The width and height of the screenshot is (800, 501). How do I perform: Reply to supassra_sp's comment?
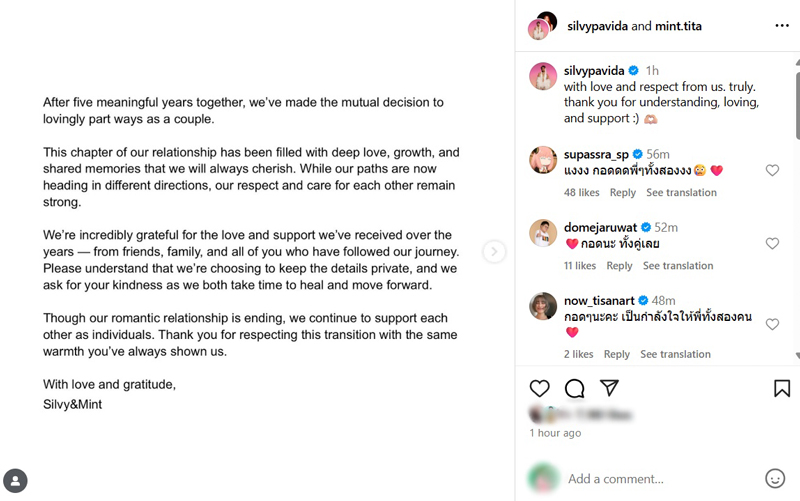tap(623, 192)
